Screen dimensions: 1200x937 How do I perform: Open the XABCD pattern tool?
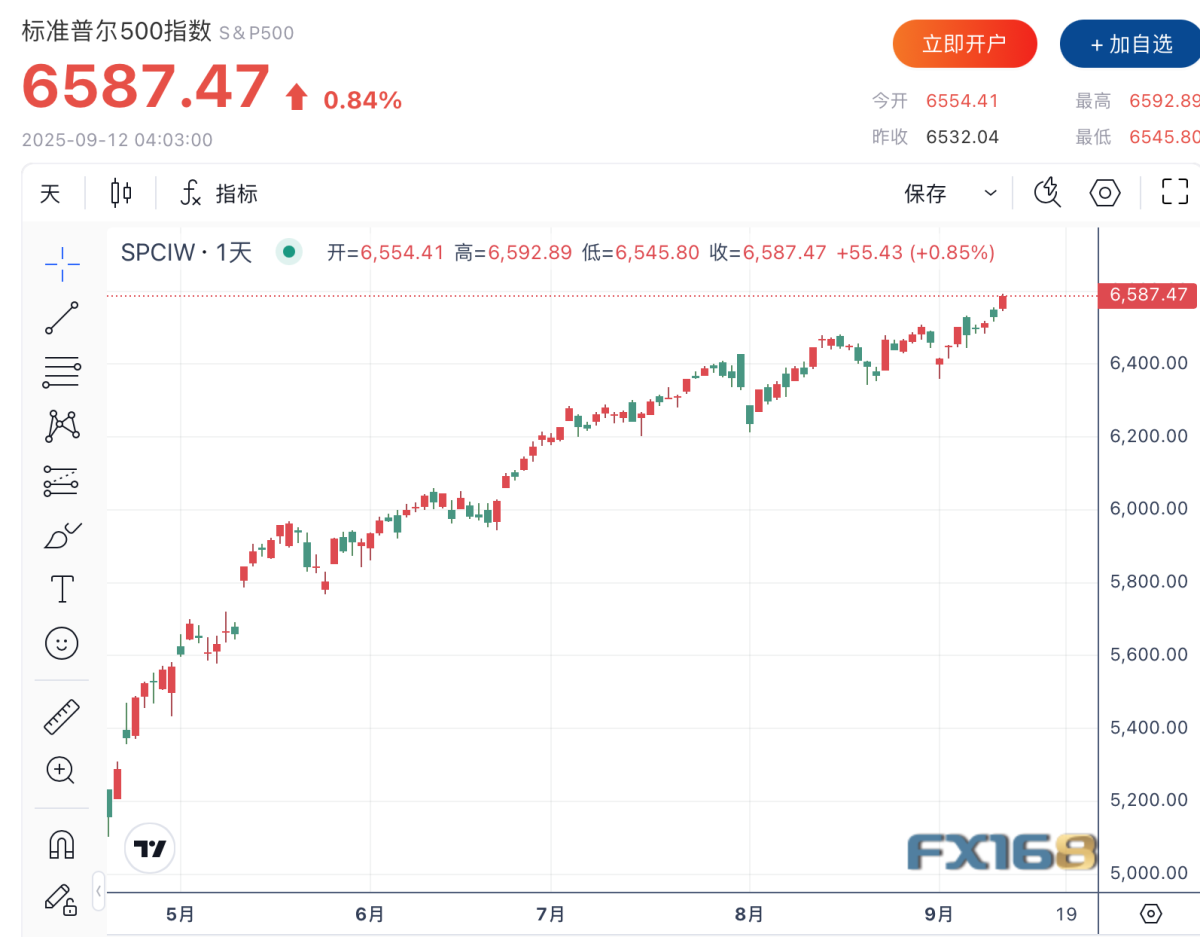tap(61, 425)
